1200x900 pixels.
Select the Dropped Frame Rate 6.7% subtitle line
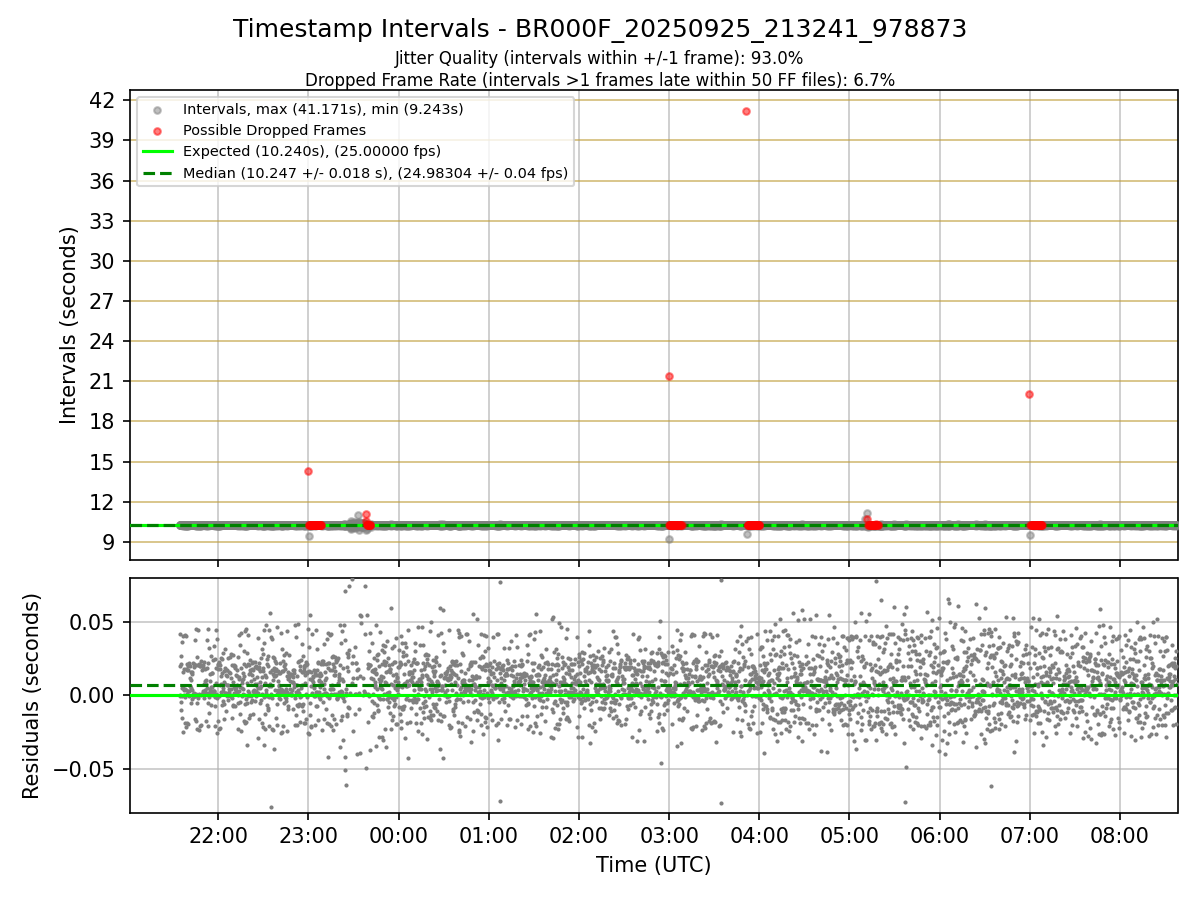[x=600, y=79]
